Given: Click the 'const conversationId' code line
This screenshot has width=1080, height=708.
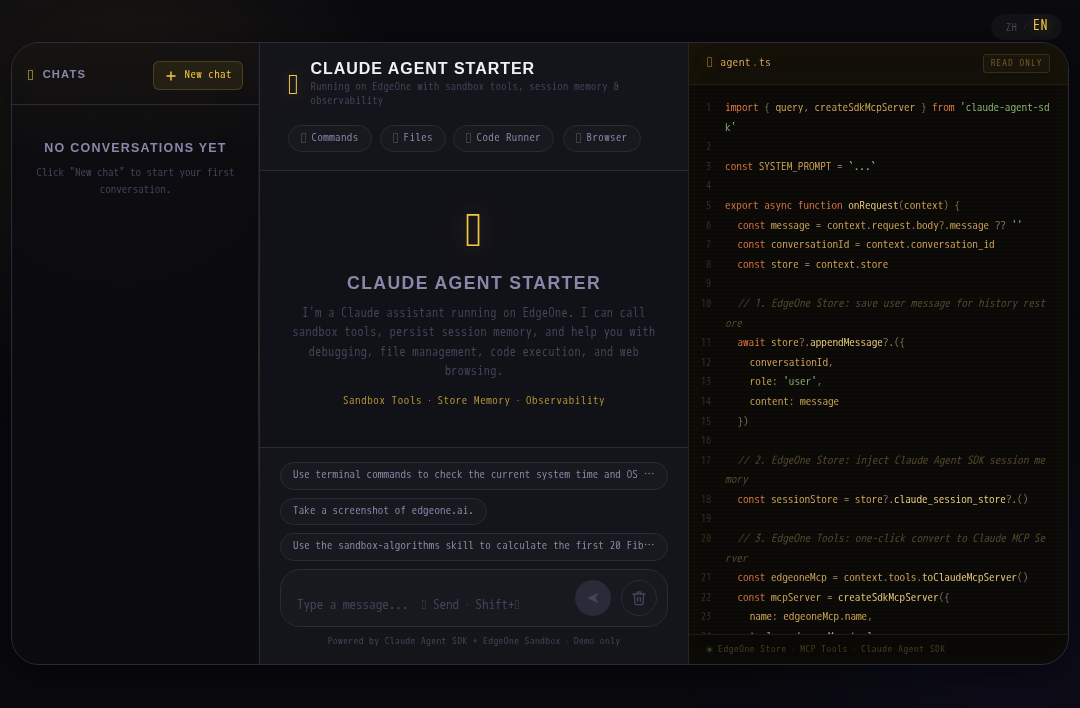Looking at the screenshot, I should pyautogui.click(x=865, y=244).
